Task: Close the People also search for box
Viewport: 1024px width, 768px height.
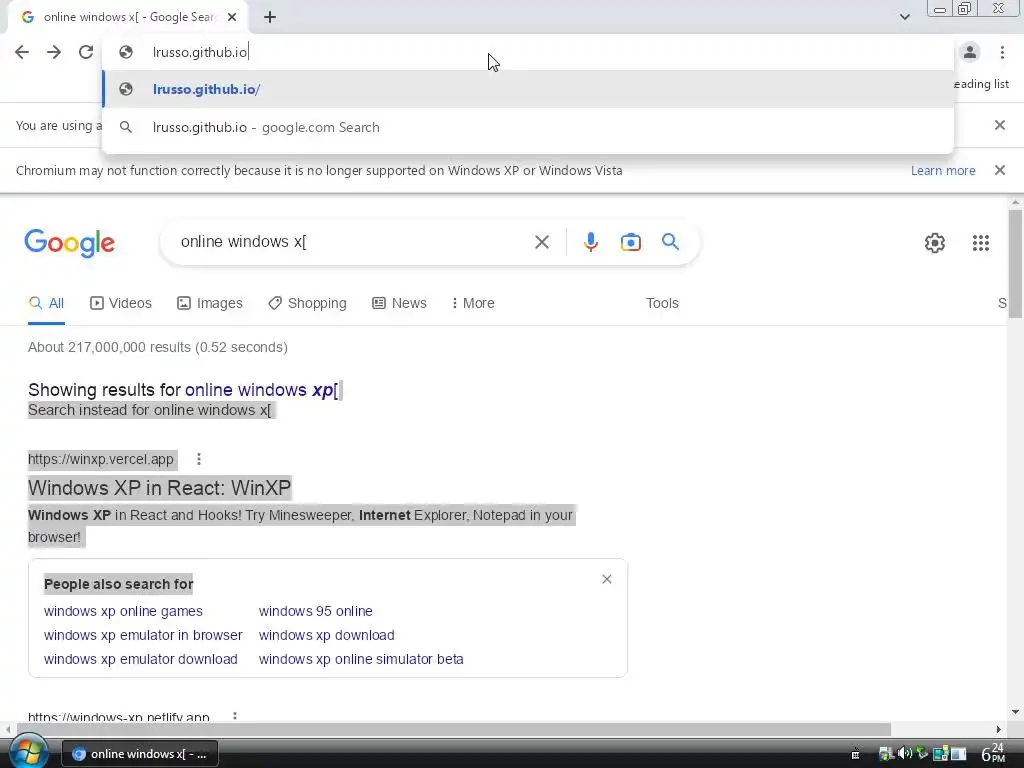Action: (607, 579)
